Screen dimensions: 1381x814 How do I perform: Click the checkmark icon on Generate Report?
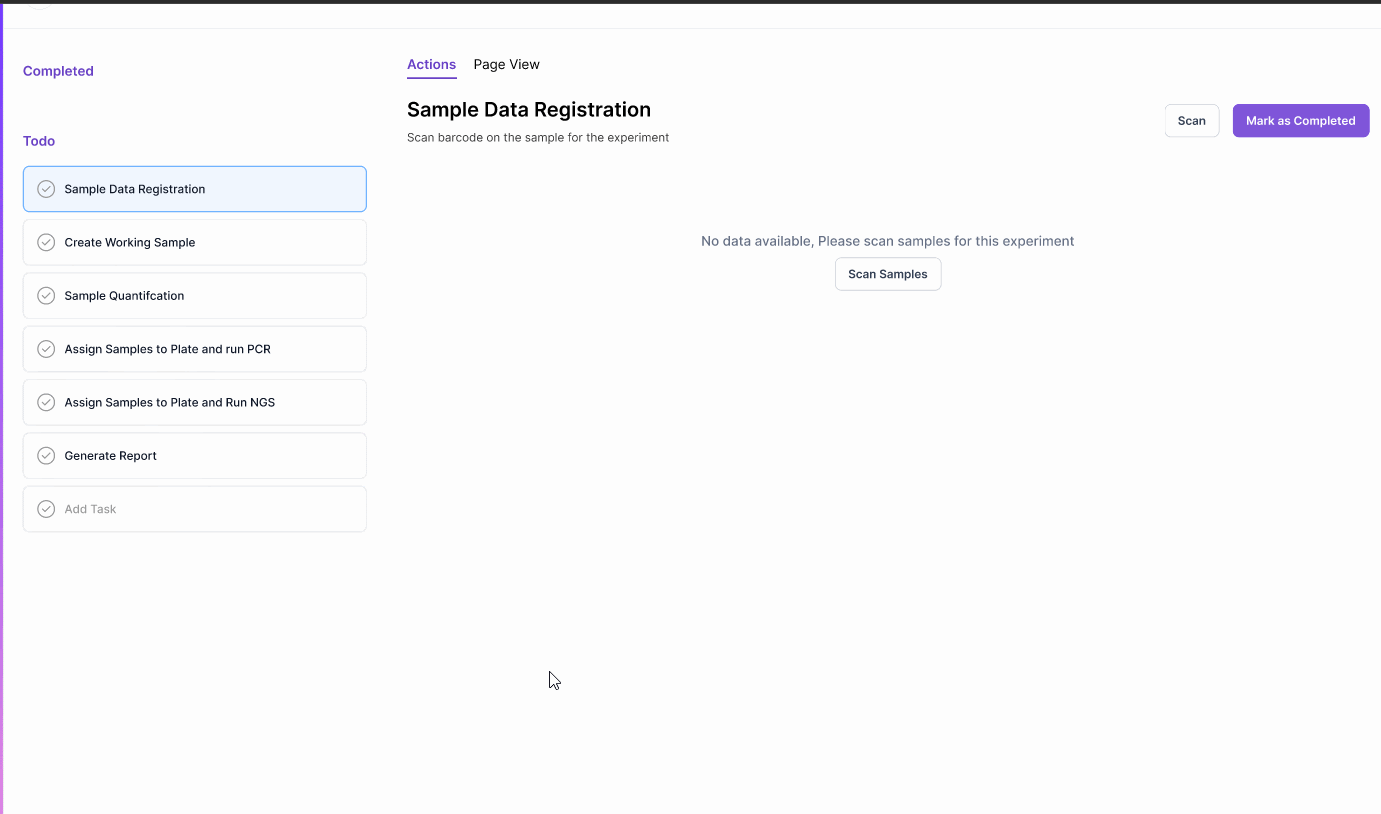click(x=45, y=455)
